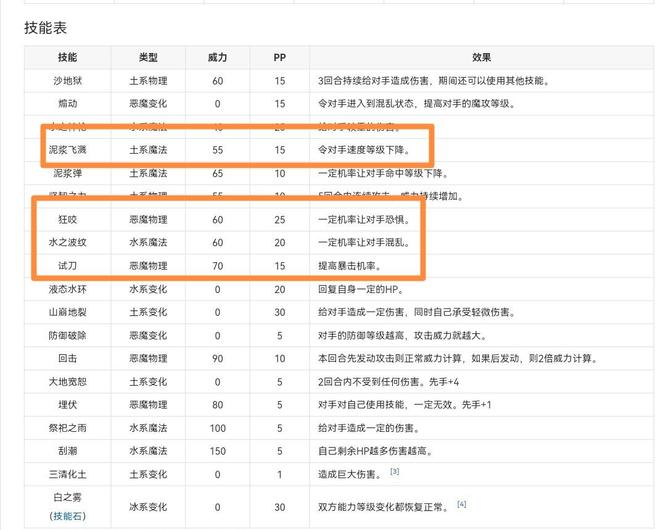
Task: Click the PP column header
Action: pos(279,58)
